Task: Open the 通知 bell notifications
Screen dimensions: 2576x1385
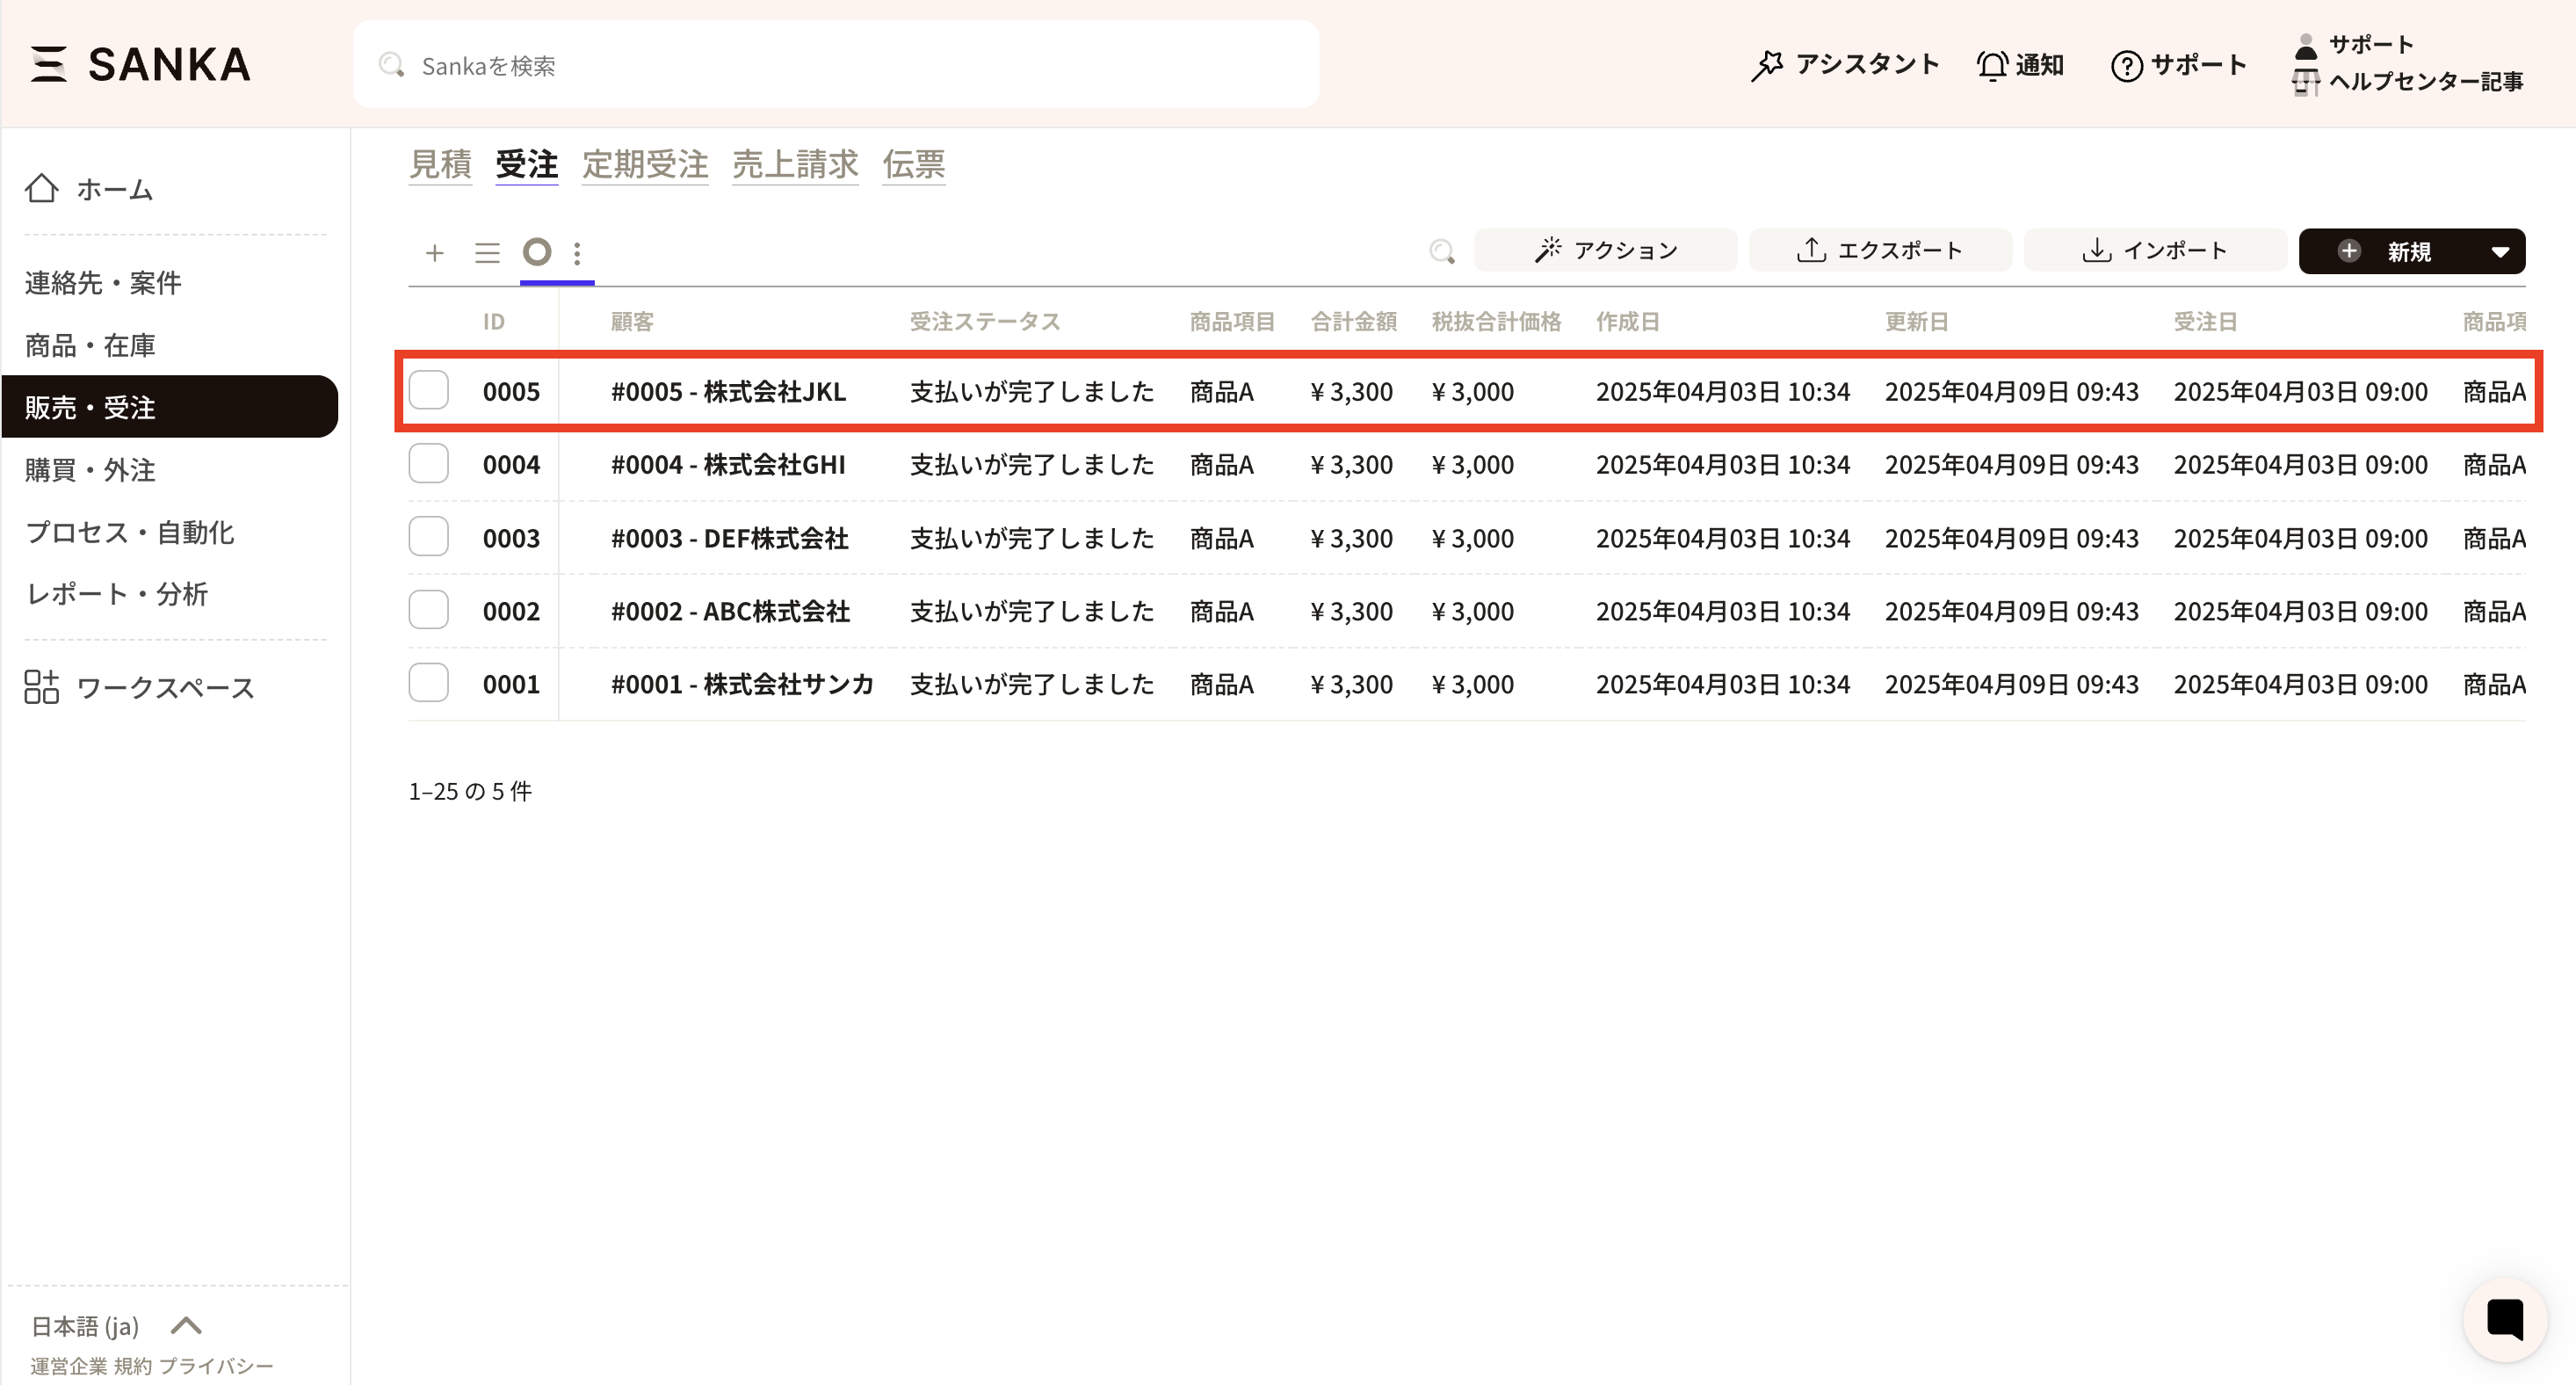Action: click(x=2020, y=65)
